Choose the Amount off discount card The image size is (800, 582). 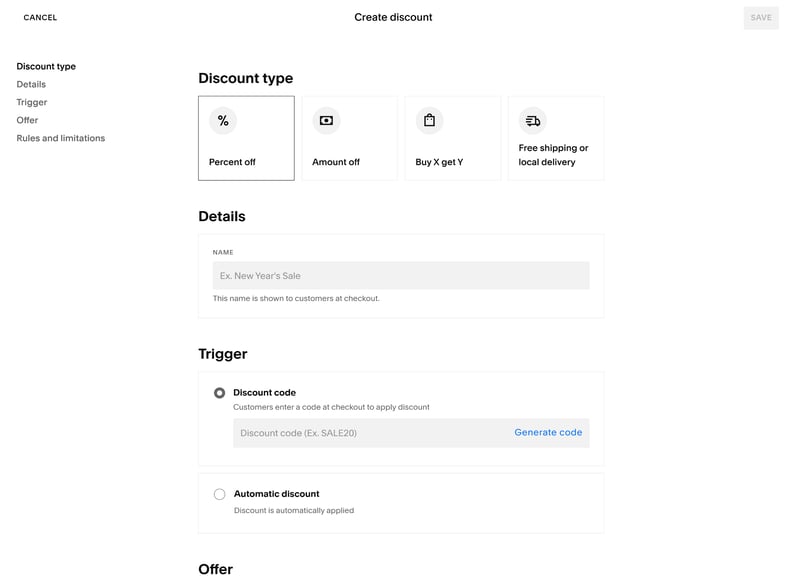pyautogui.click(x=349, y=138)
